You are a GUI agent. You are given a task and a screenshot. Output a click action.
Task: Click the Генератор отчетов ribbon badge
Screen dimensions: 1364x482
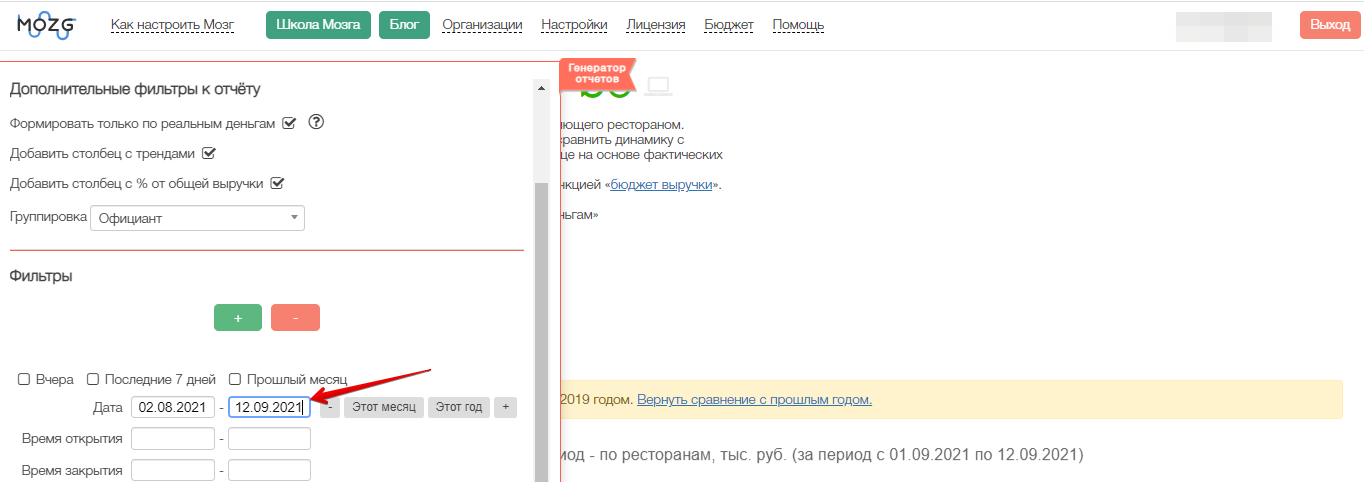coord(597,72)
